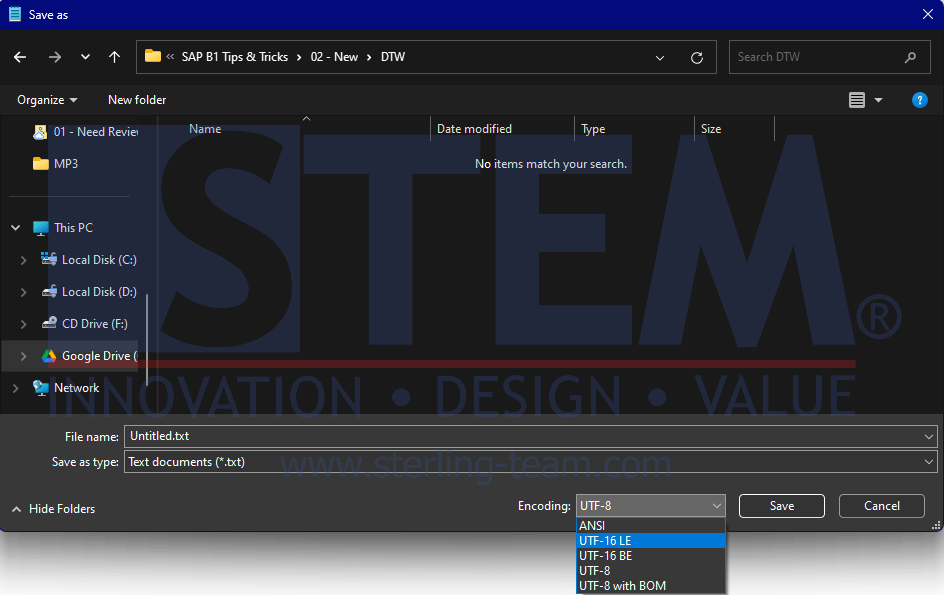Select DTW breadcrumb segment
The height and width of the screenshot is (595, 944).
(393, 57)
